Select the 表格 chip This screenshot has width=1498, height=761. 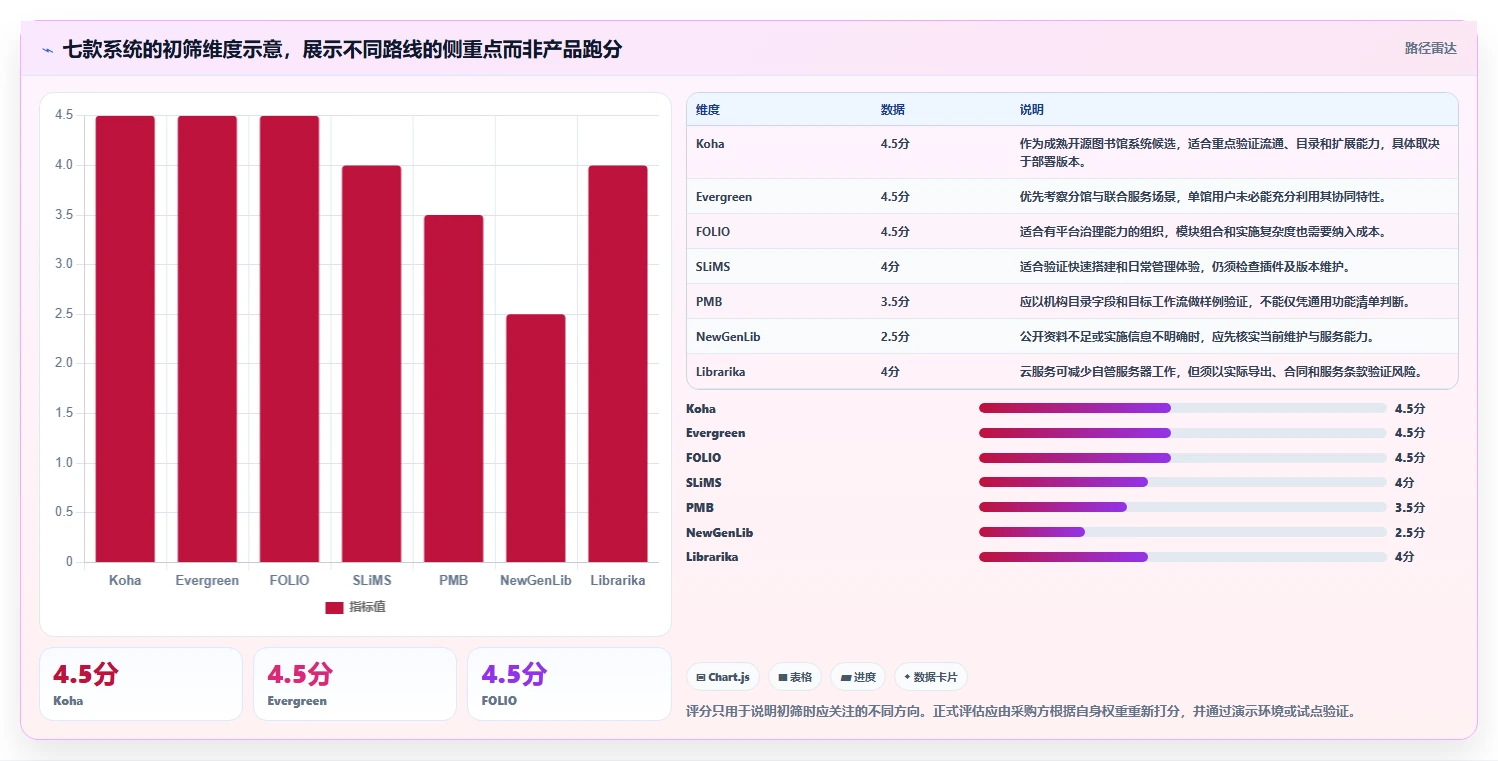(795, 677)
